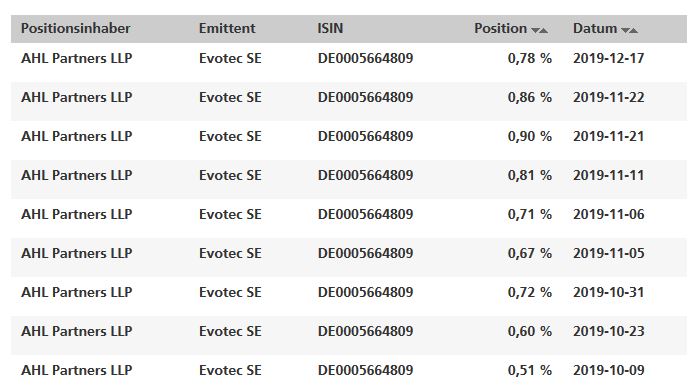693x388 pixels.
Task: Open AHL Partners LLP entry dated 2019-12-17
Action: [x=76, y=58]
